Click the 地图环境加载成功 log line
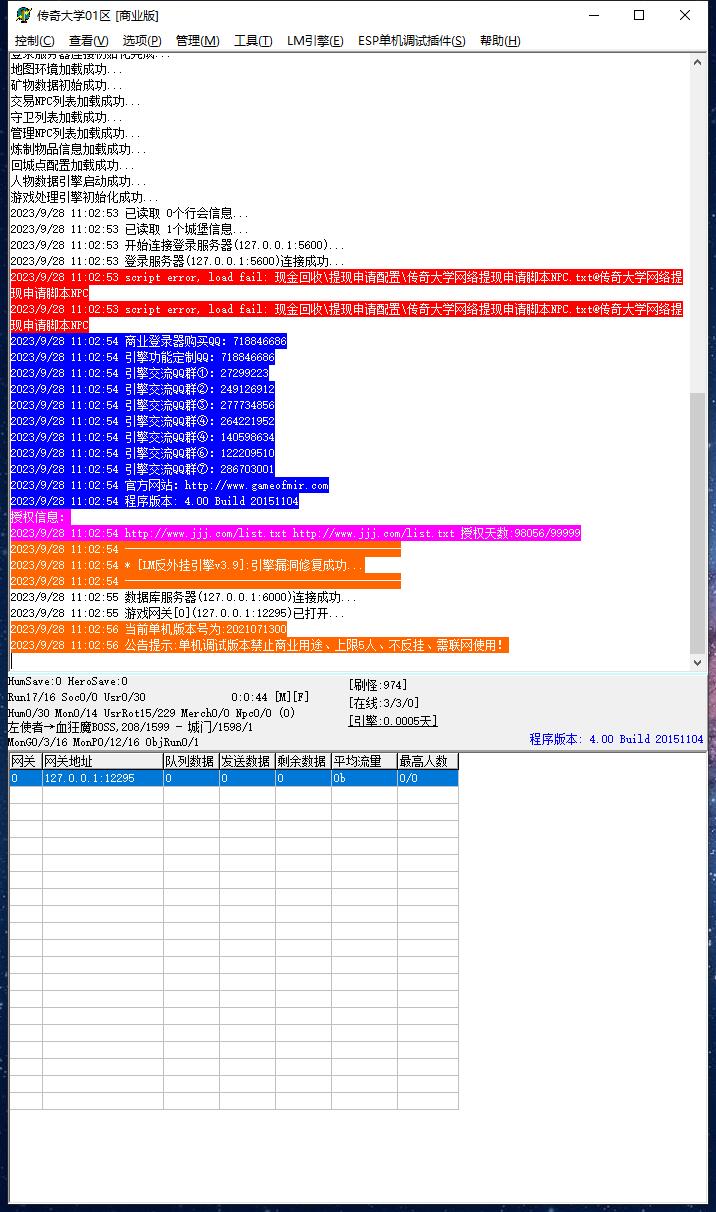 [x=66, y=69]
